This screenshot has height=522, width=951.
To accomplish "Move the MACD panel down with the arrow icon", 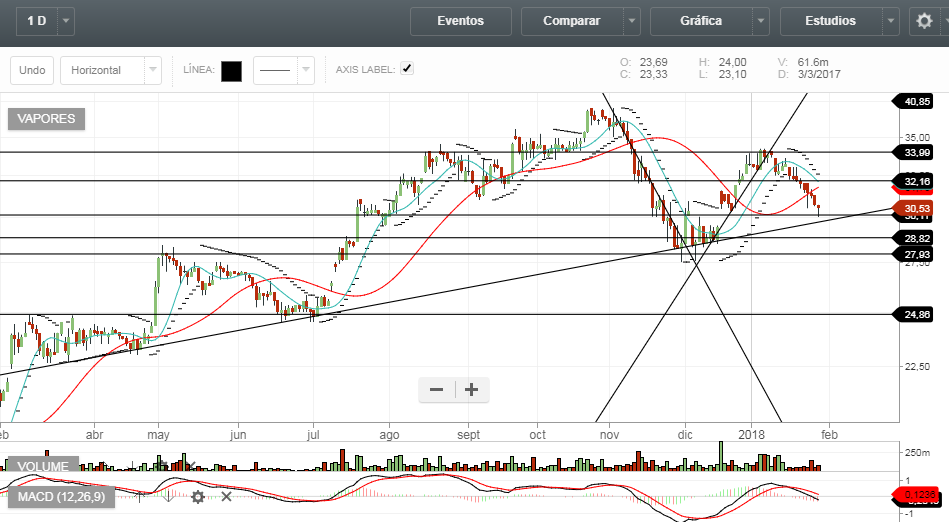I will [169, 497].
